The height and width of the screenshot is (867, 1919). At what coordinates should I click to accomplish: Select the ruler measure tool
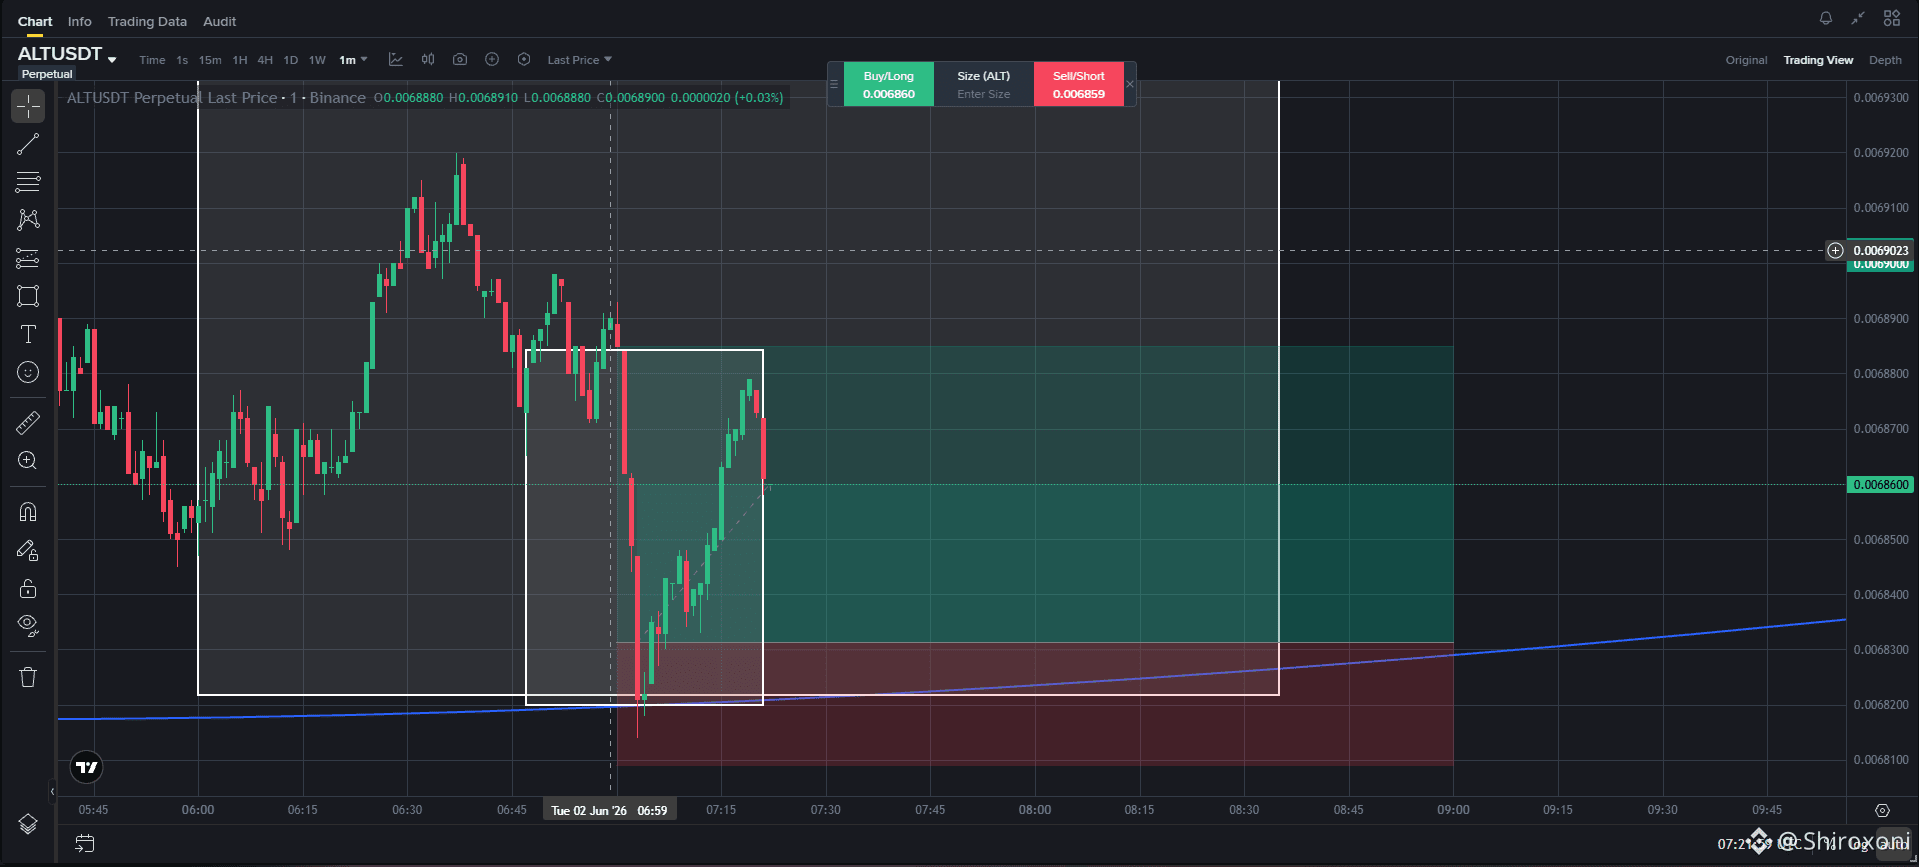coord(28,422)
